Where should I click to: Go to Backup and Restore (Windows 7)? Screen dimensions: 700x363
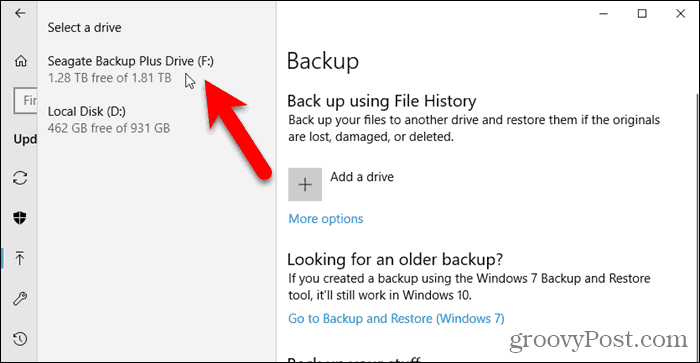coord(396,318)
